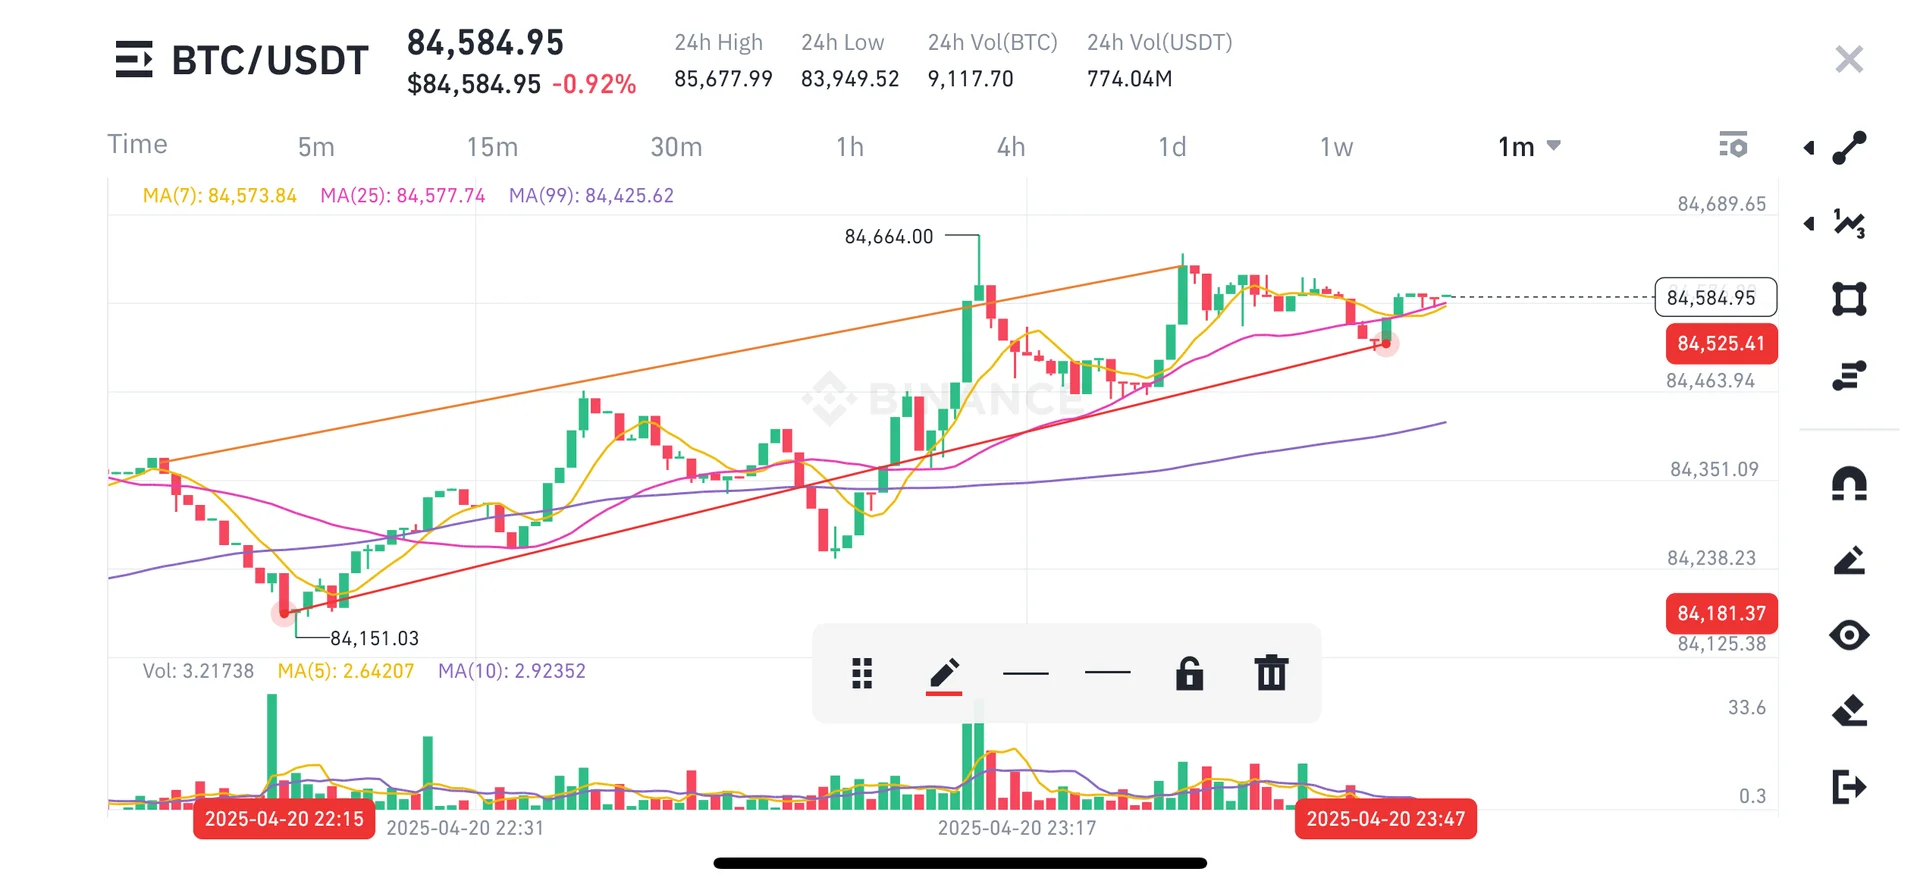Tap the Time chart view button
The width and height of the screenshot is (1920, 887).
(138, 145)
